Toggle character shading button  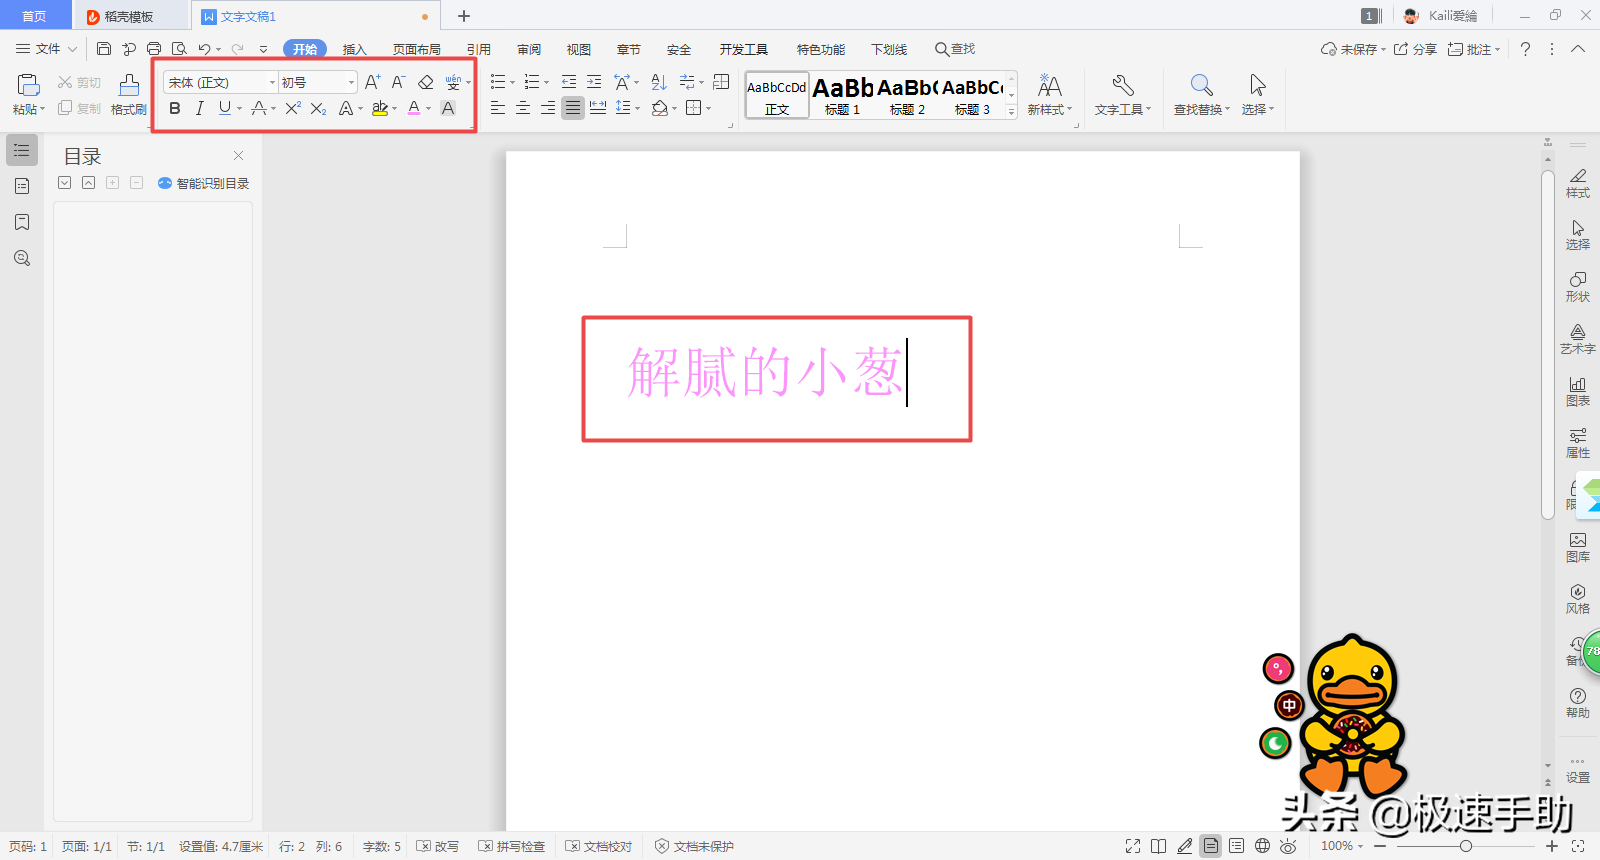(x=448, y=108)
